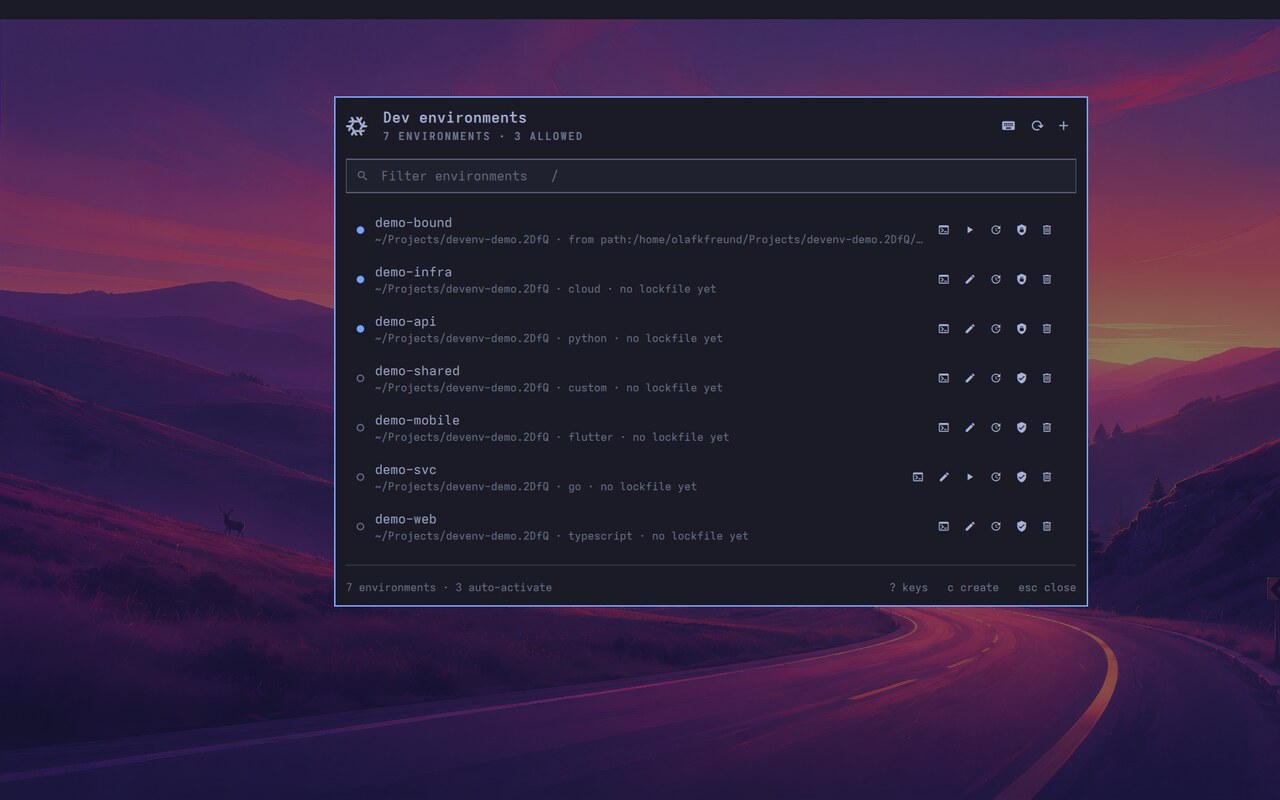This screenshot has width=1280, height=800.
Task: Toggle the shield permission for demo-api
Action: coord(1021,329)
